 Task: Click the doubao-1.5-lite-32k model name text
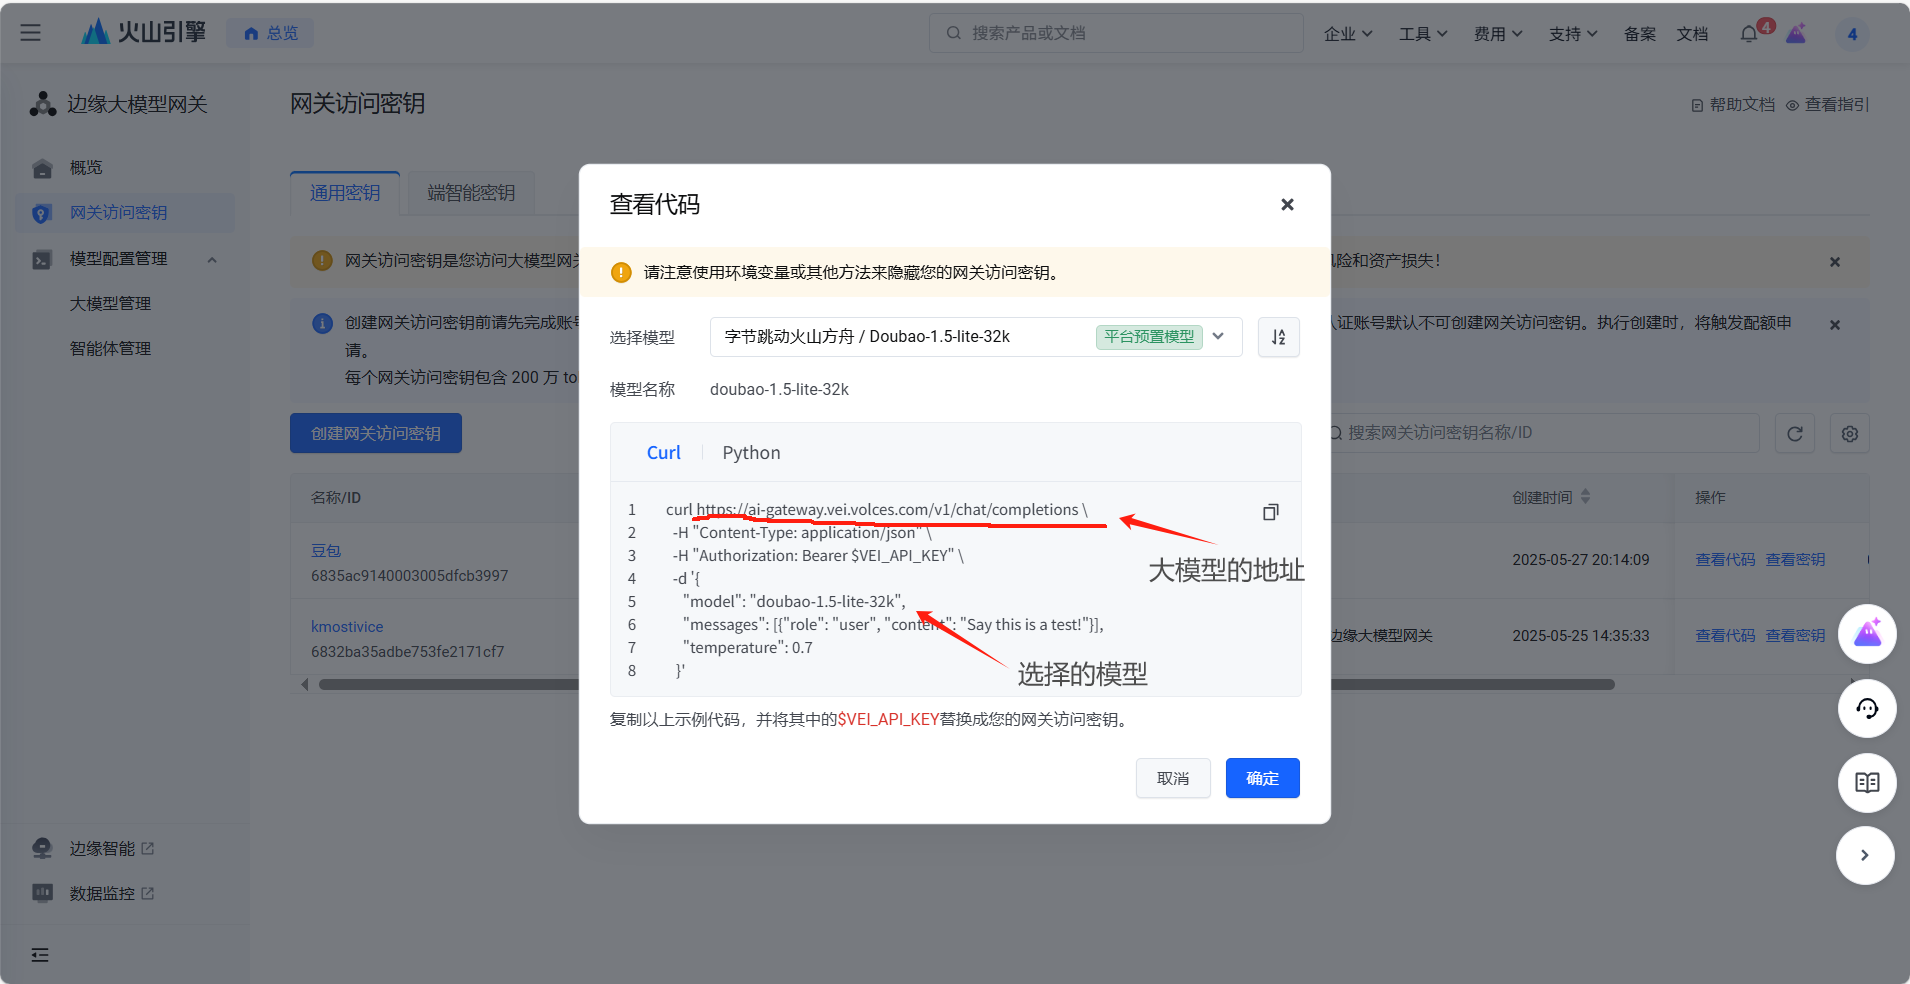(779, 390)
